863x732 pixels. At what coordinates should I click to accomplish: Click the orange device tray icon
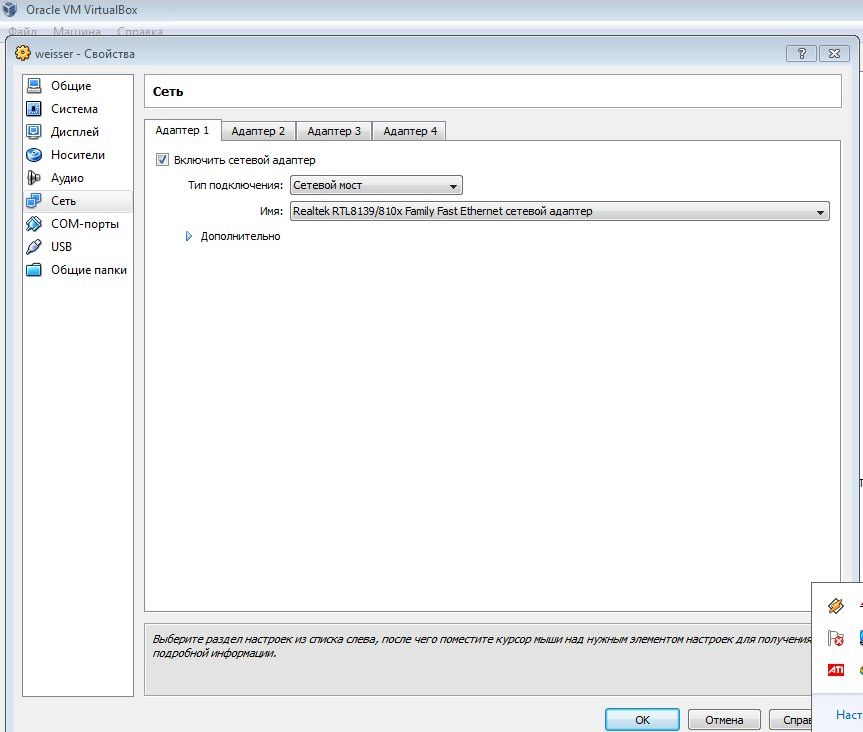[x=835, y=606]
